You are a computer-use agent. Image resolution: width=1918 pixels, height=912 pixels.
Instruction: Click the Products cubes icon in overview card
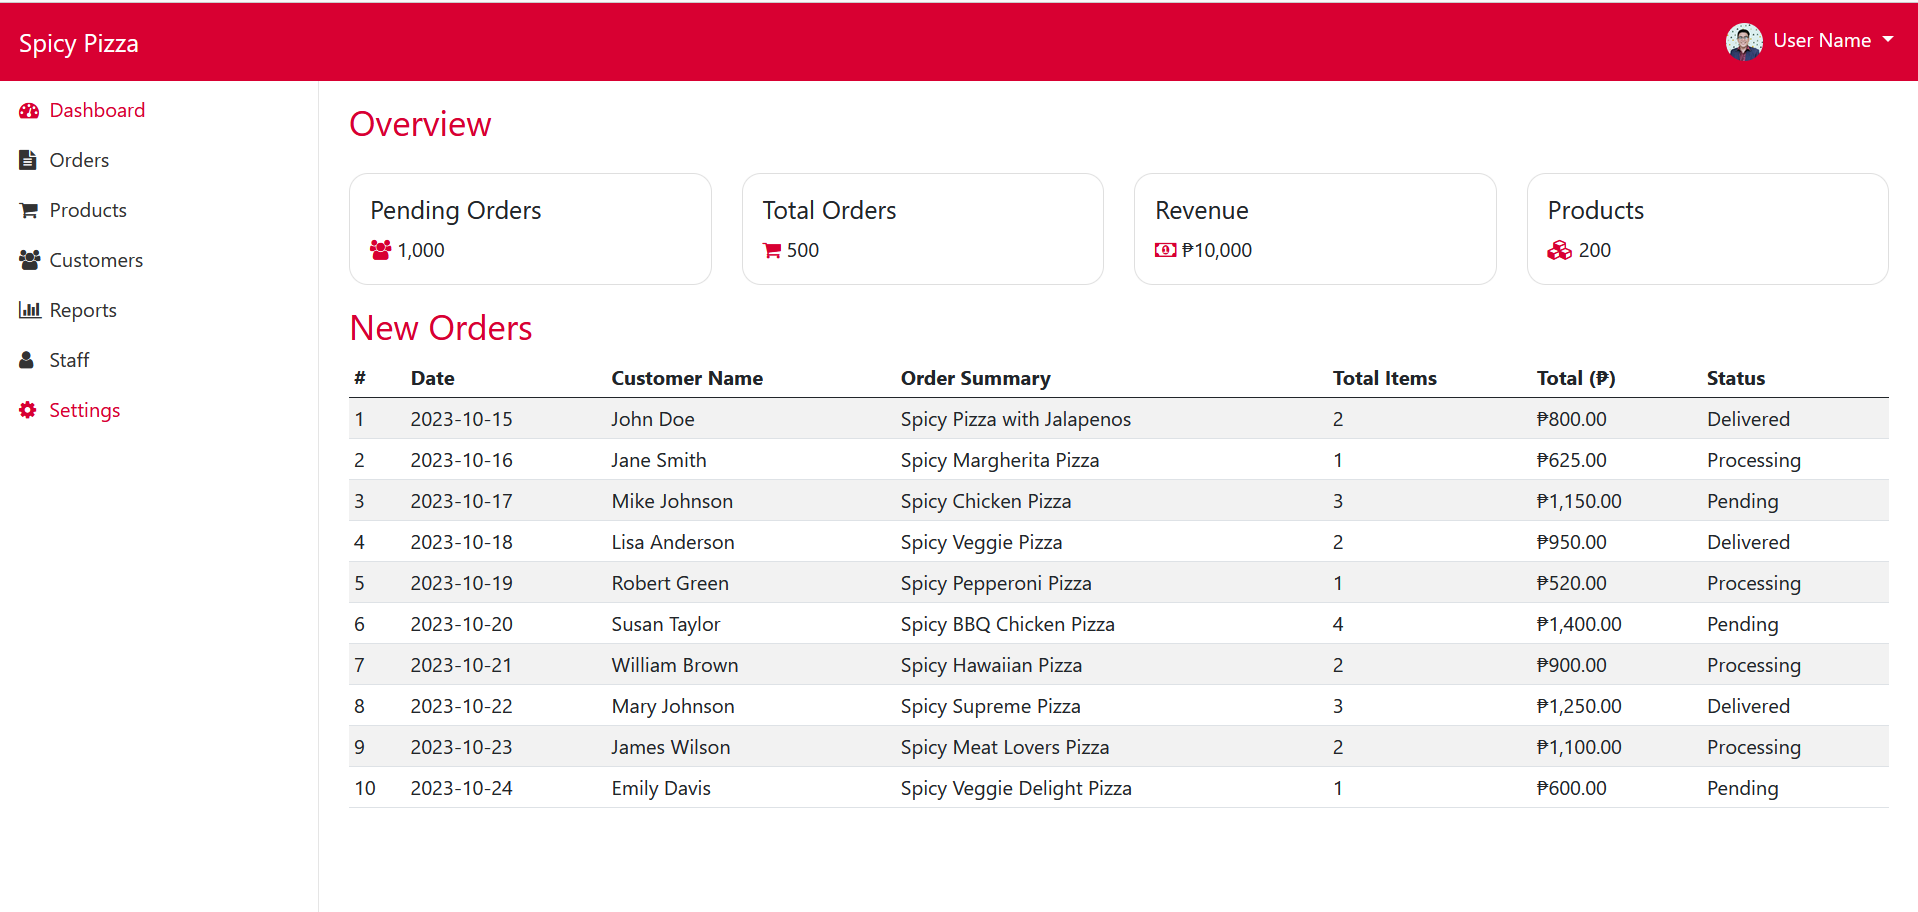pos(1559,250)
